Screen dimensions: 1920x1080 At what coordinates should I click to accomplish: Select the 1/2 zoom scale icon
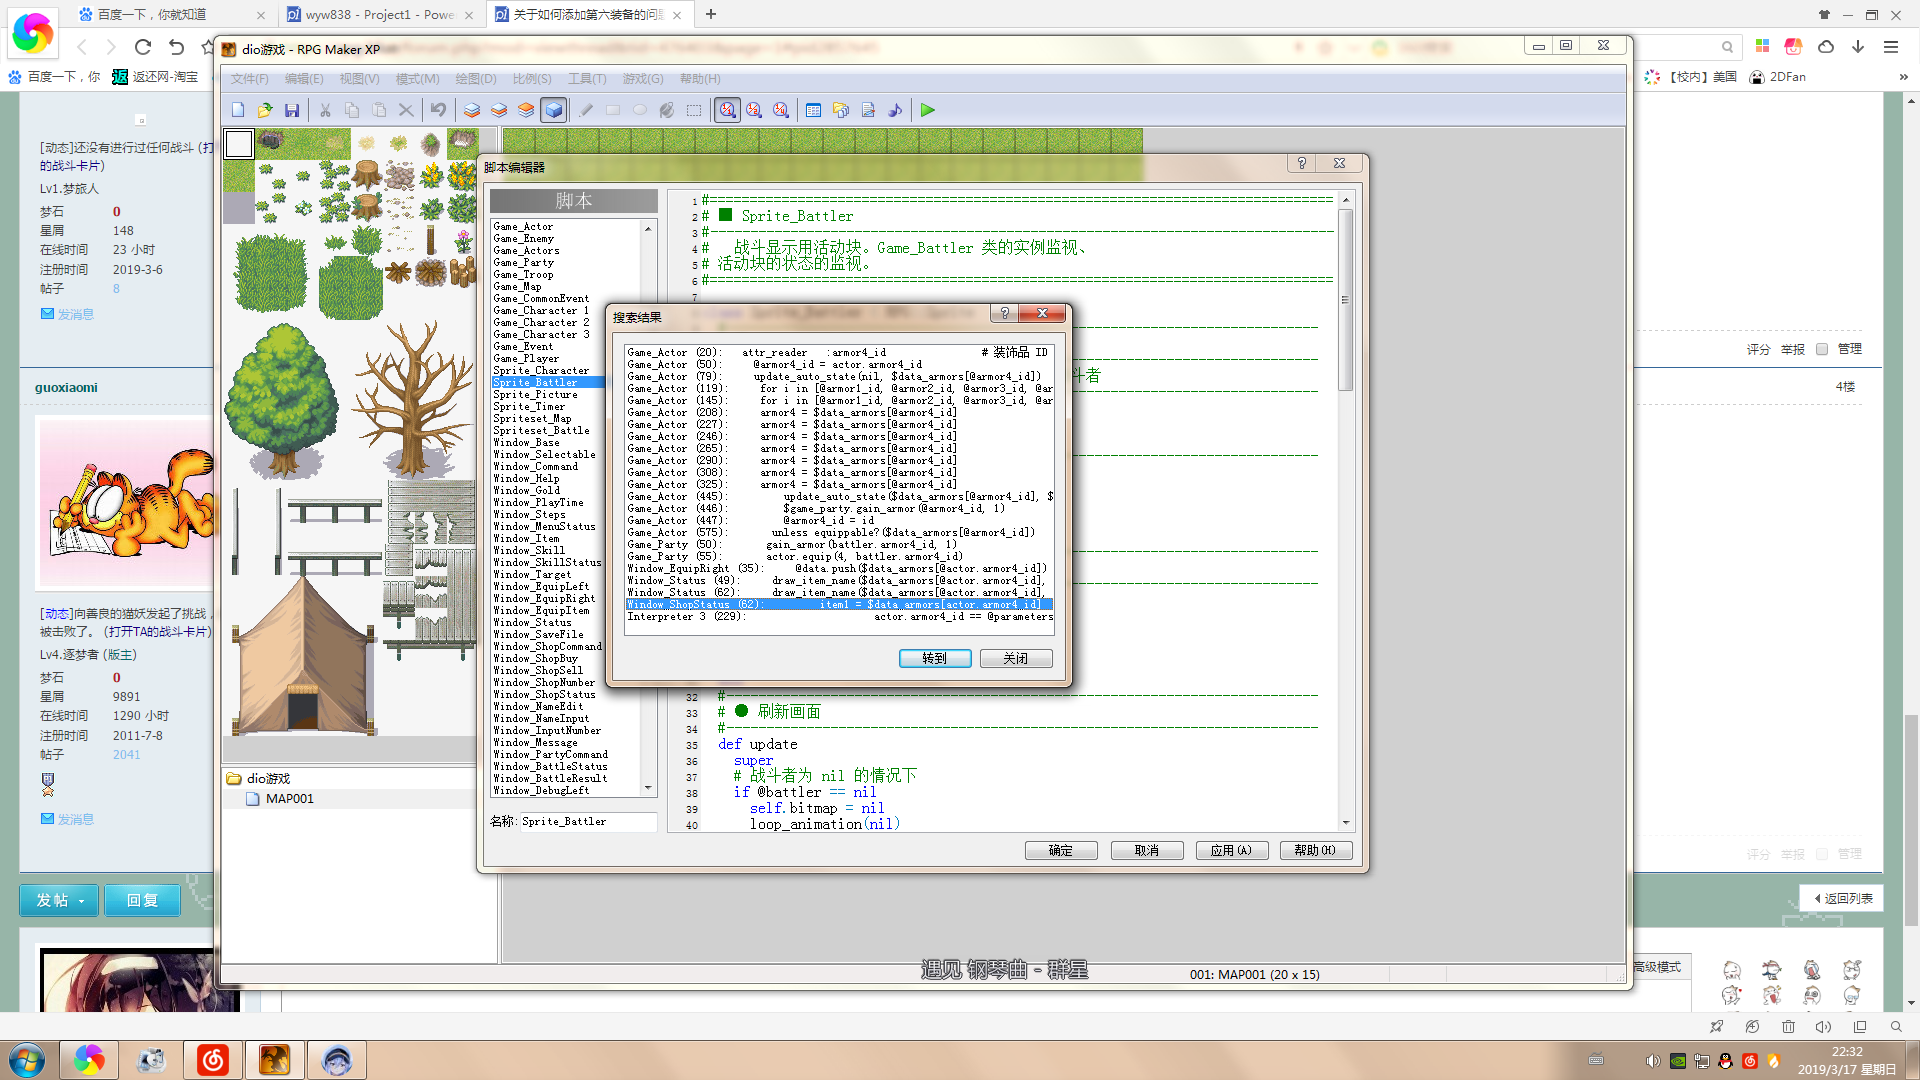754,110
